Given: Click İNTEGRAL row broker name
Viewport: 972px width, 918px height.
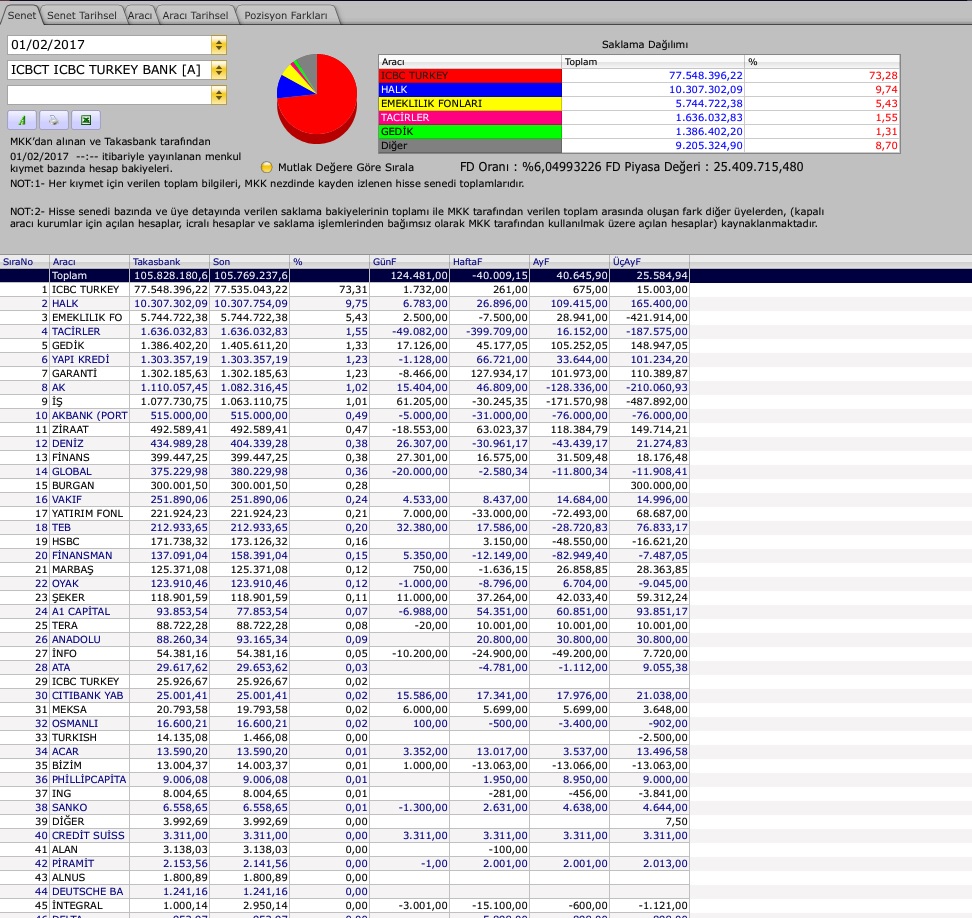Looking at the screenshot, I should [x=77, y=906].
